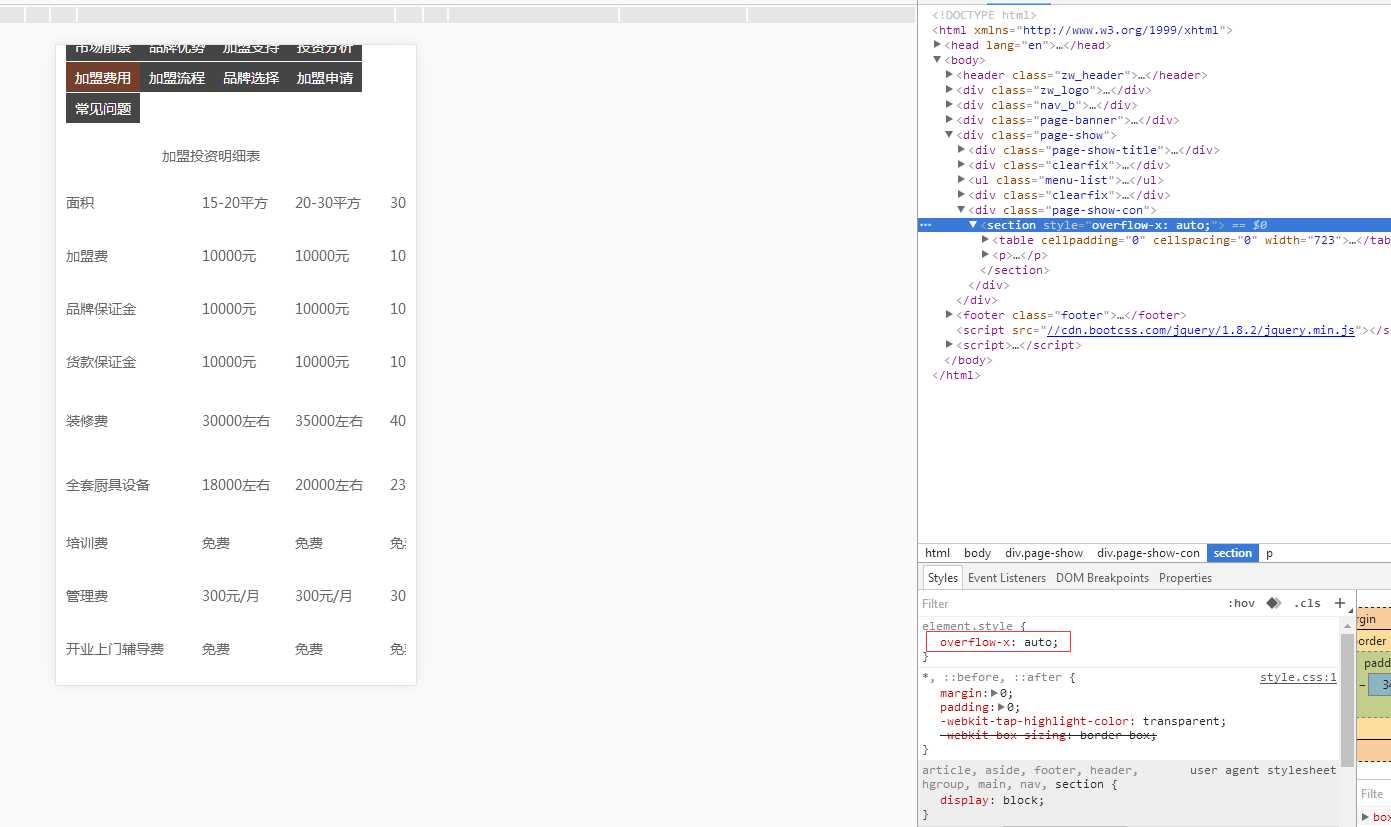The width and height of the screenshot is (1391, 827).
Task: Click the 常见问题 navigation button
Action: pyautogui.click(x=103, y=109)
